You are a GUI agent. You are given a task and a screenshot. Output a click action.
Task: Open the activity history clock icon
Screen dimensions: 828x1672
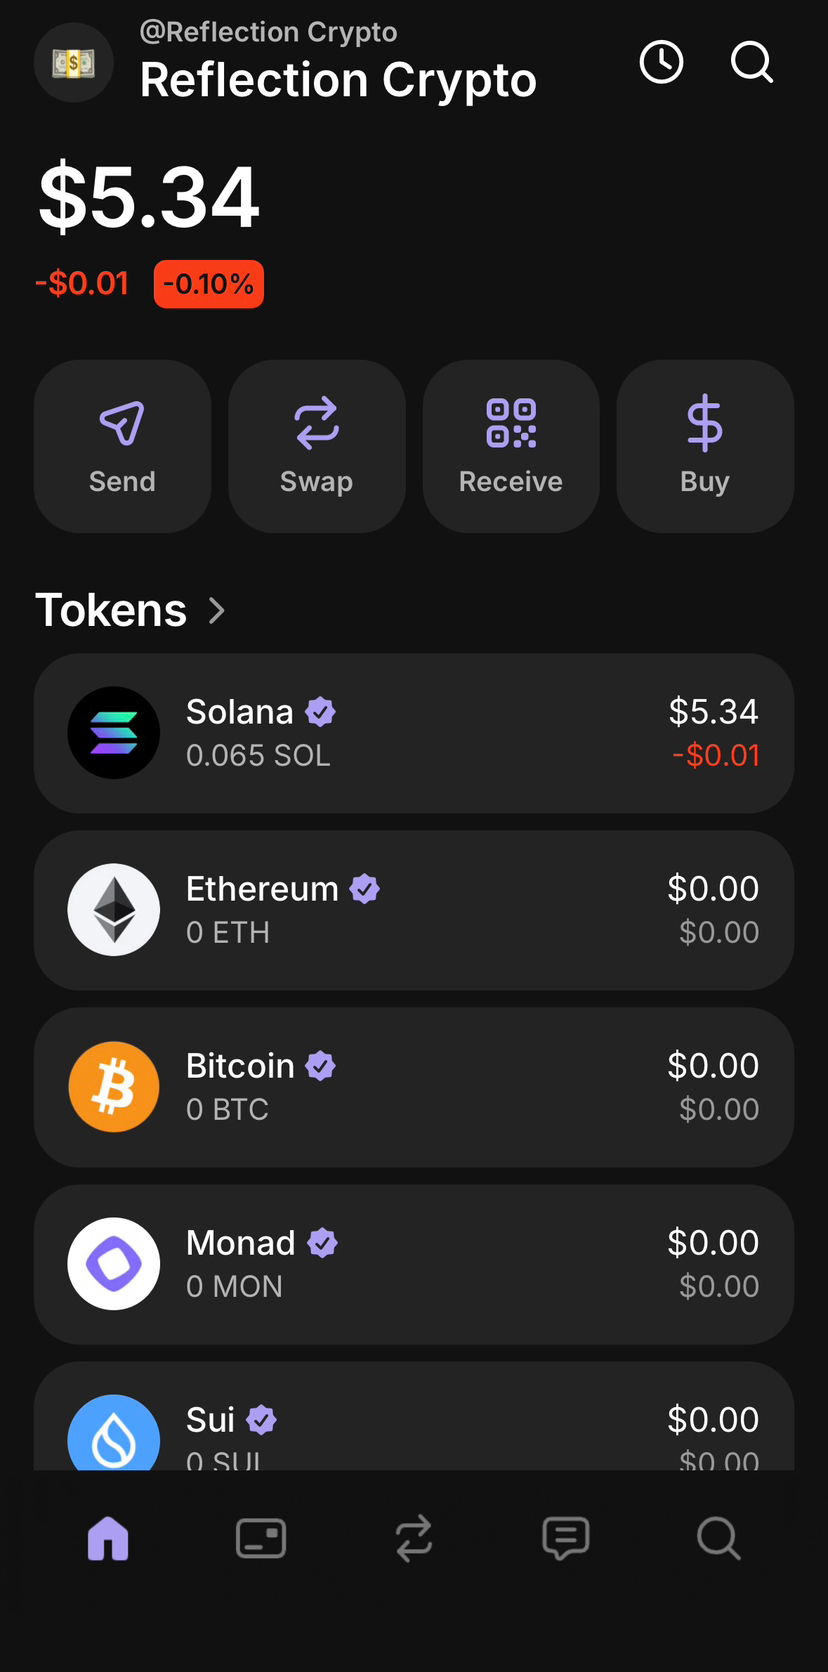coord(661,62)
